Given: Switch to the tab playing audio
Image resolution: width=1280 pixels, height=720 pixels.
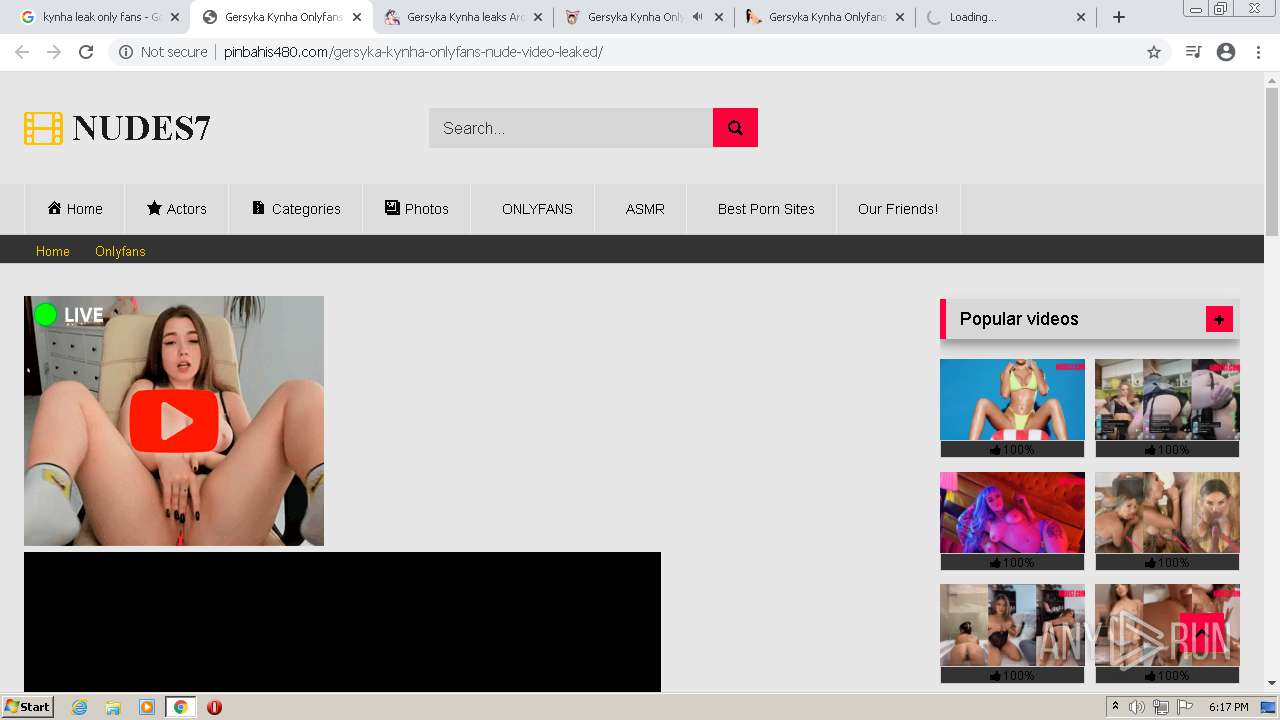Looking at the screenshot, I should 644,17.
